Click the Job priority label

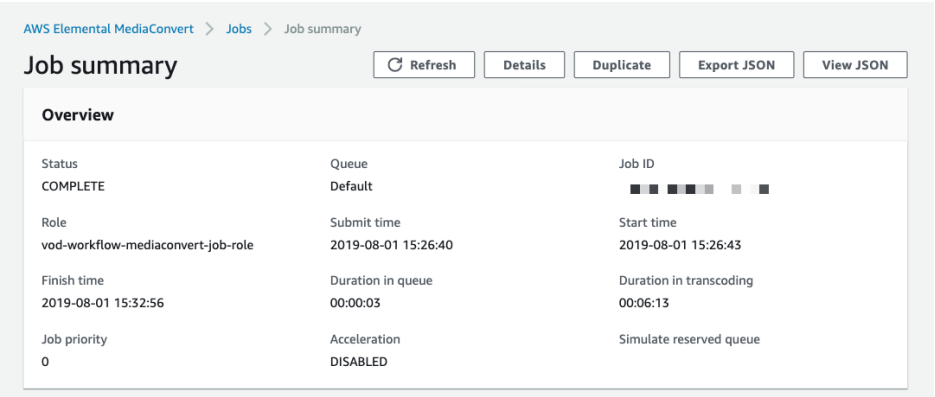(x=74, y=339)
